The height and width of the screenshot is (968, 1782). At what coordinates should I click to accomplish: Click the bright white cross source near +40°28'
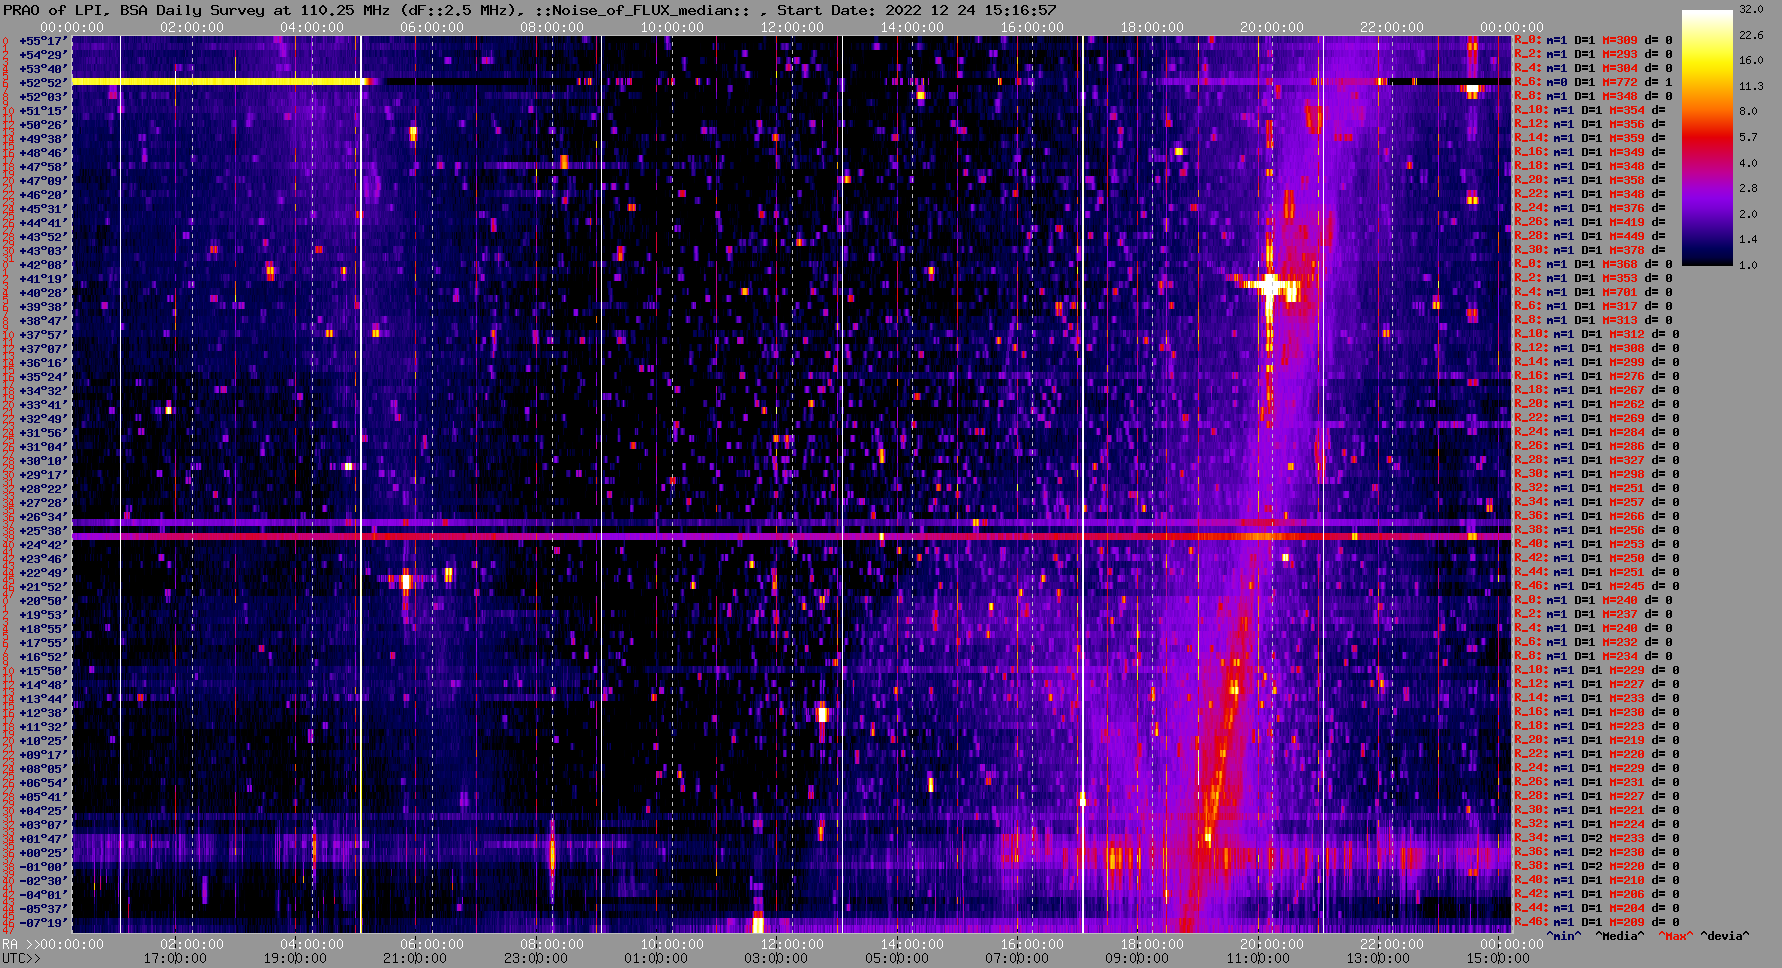pos(1269,286)
